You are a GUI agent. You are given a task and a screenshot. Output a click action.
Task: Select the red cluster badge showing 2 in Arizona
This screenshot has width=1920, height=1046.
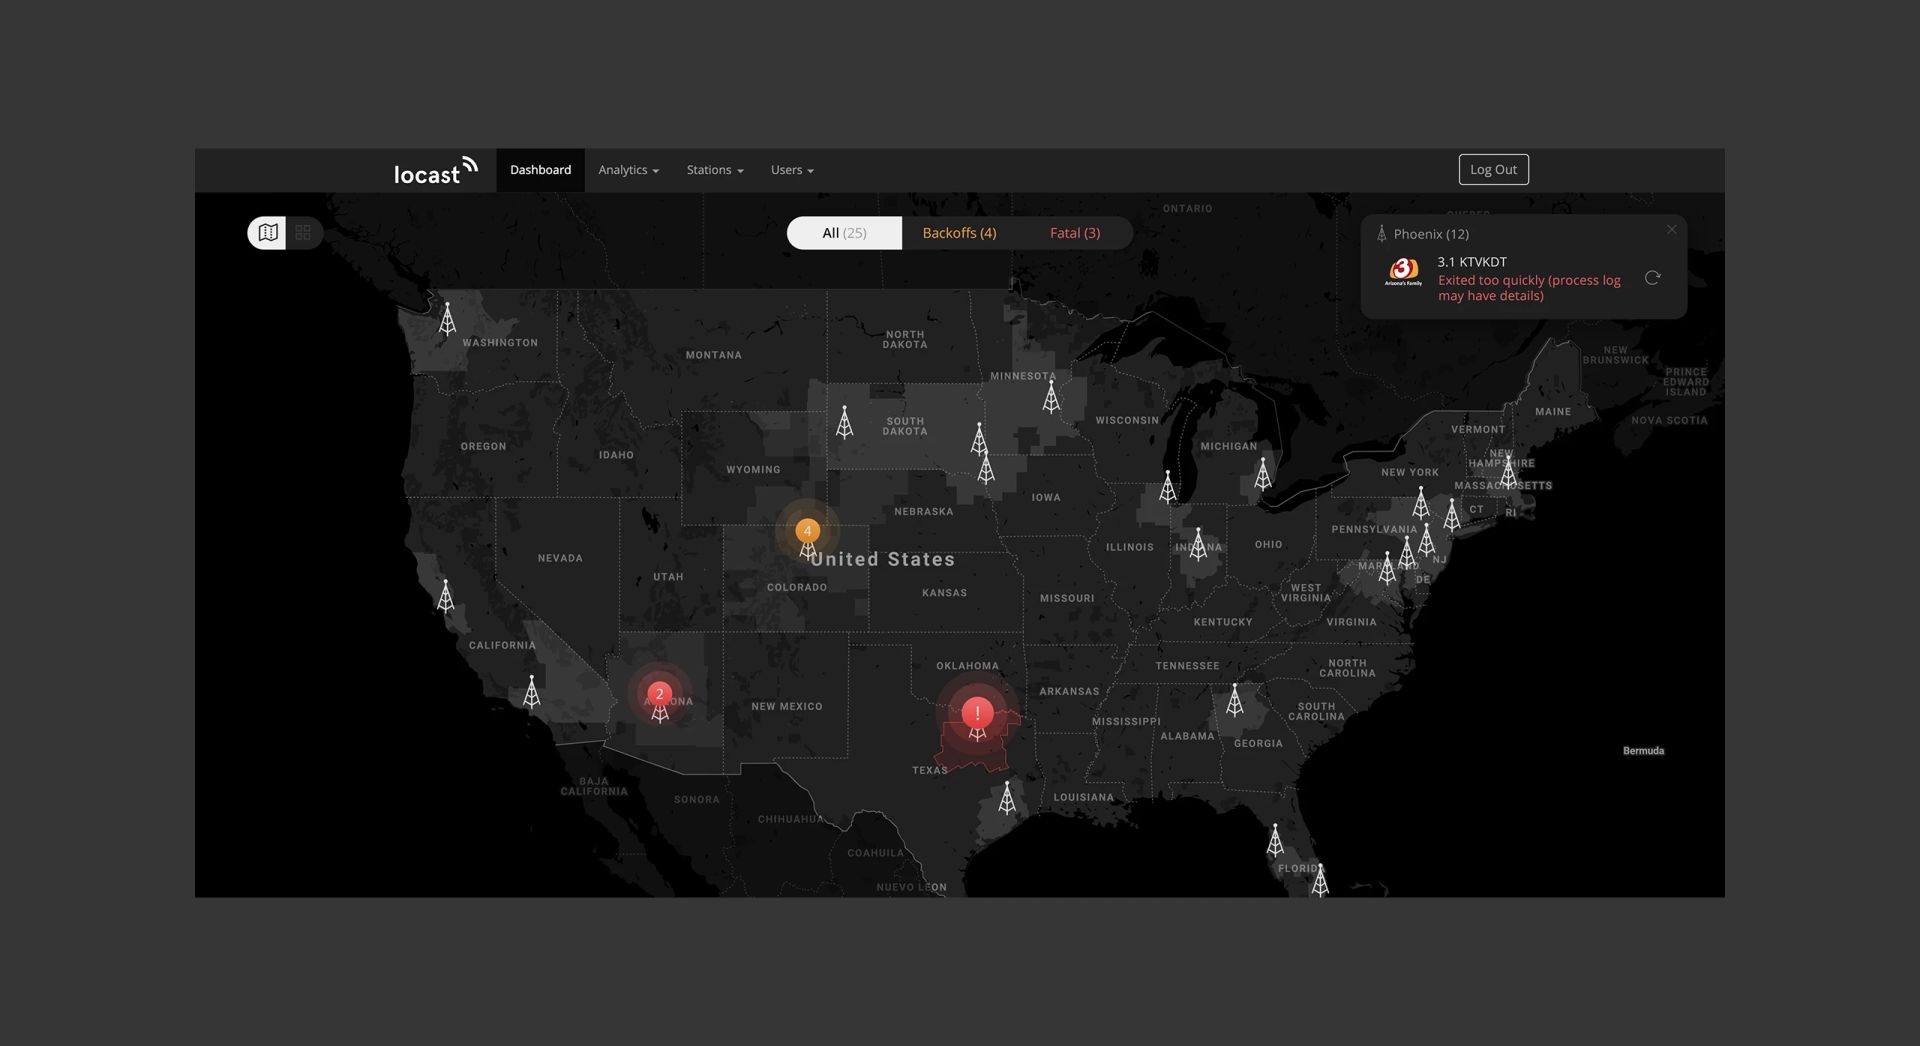660,693
